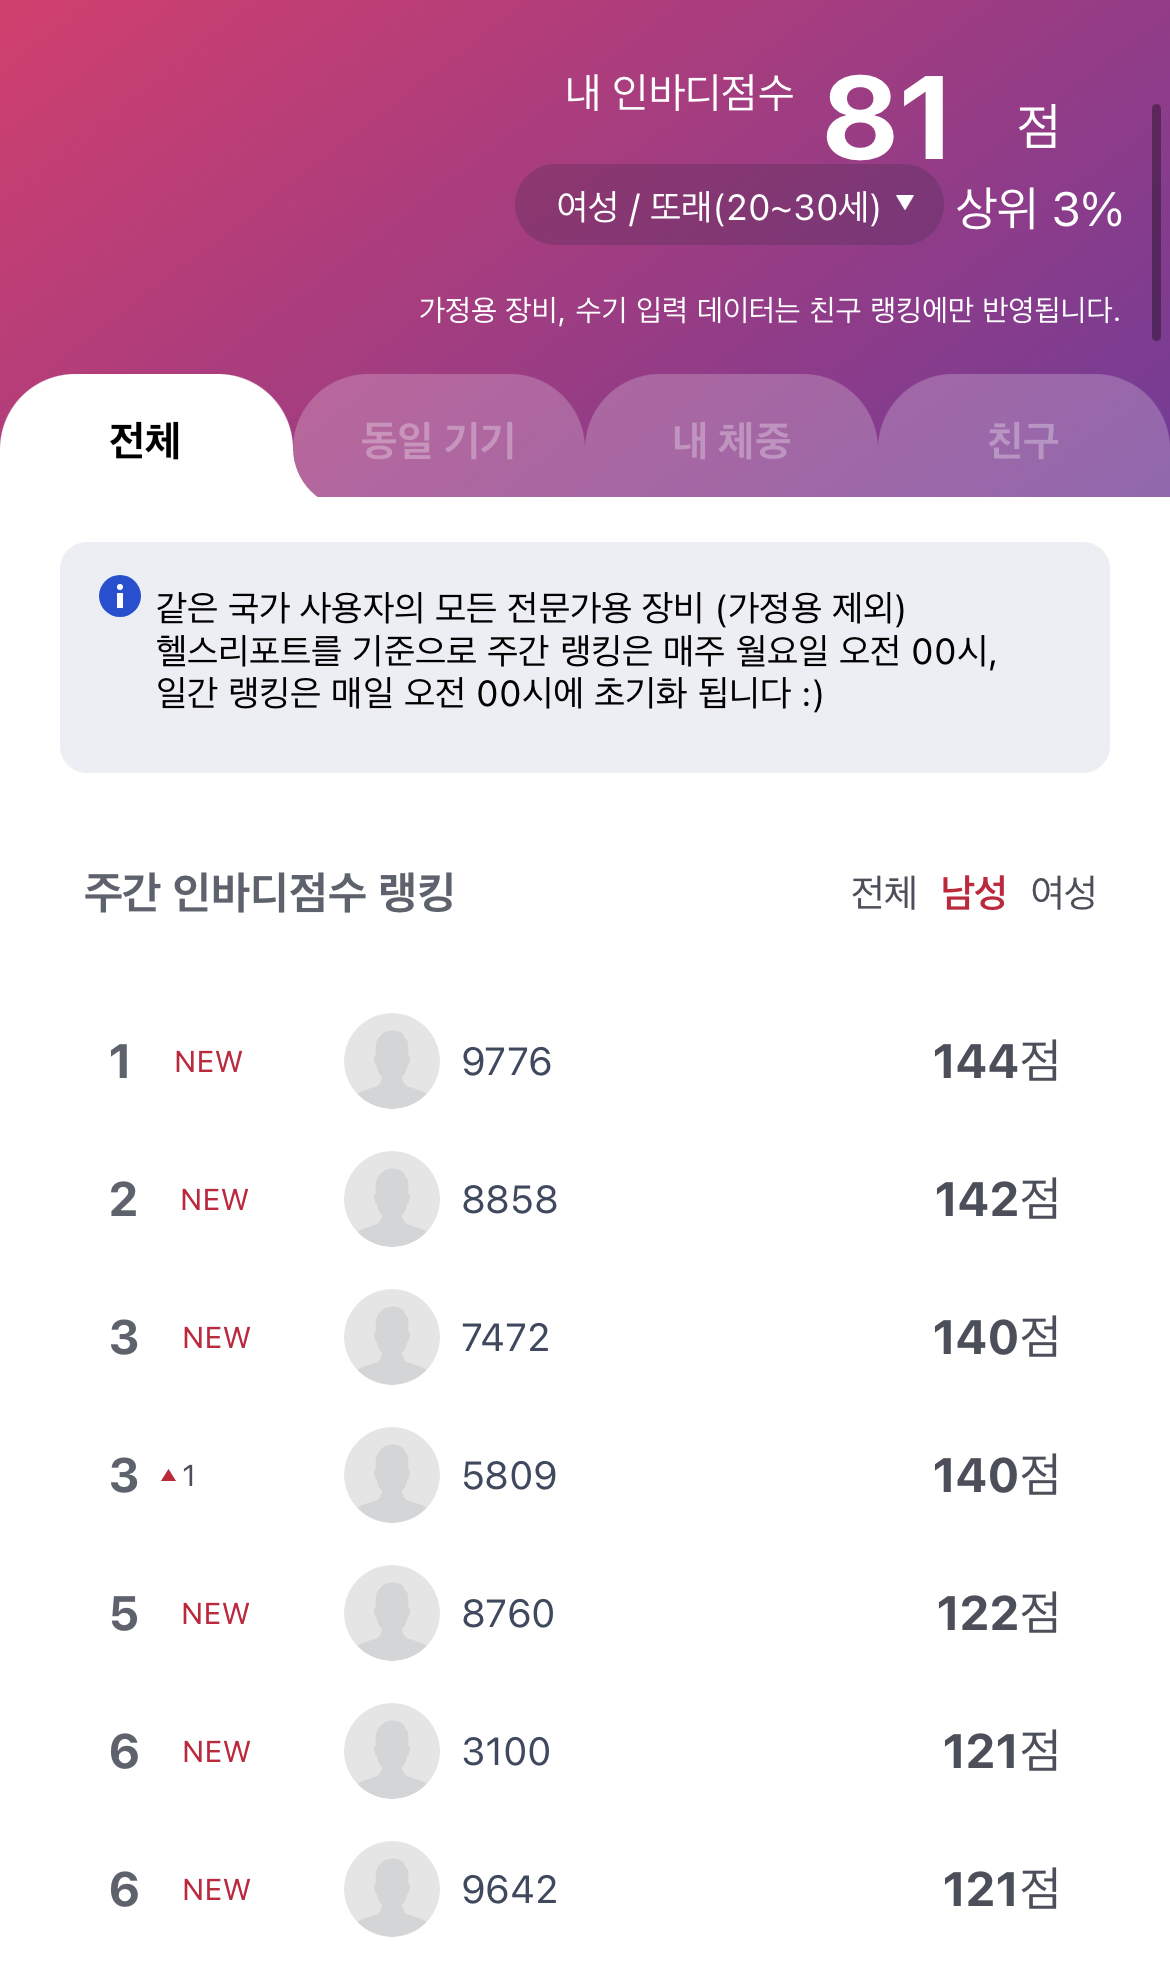
Task: Click the dropdown arrow beside 또래(20~30세)
Action: pos(906,203)
